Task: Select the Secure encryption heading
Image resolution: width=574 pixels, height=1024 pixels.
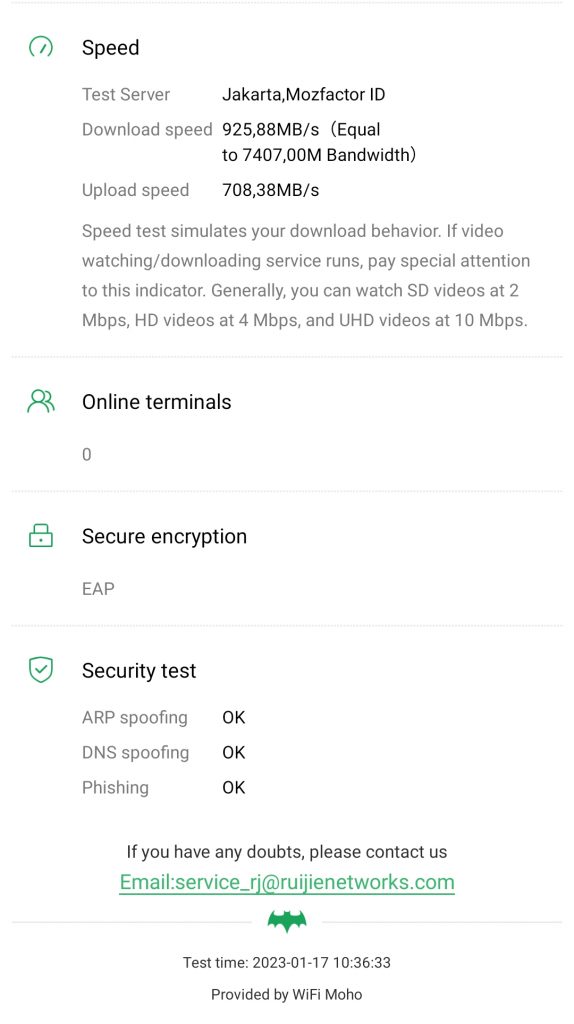Action: point(165,536)
